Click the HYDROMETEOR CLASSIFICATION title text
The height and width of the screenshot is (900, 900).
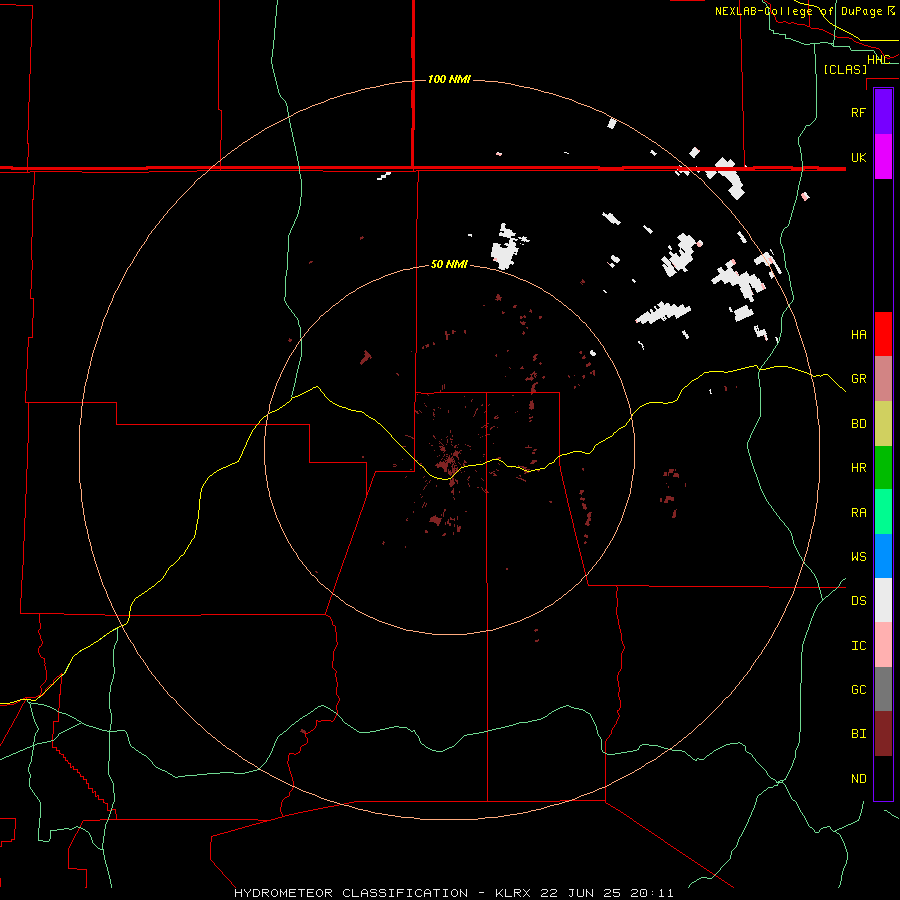(x=351, y=893)
